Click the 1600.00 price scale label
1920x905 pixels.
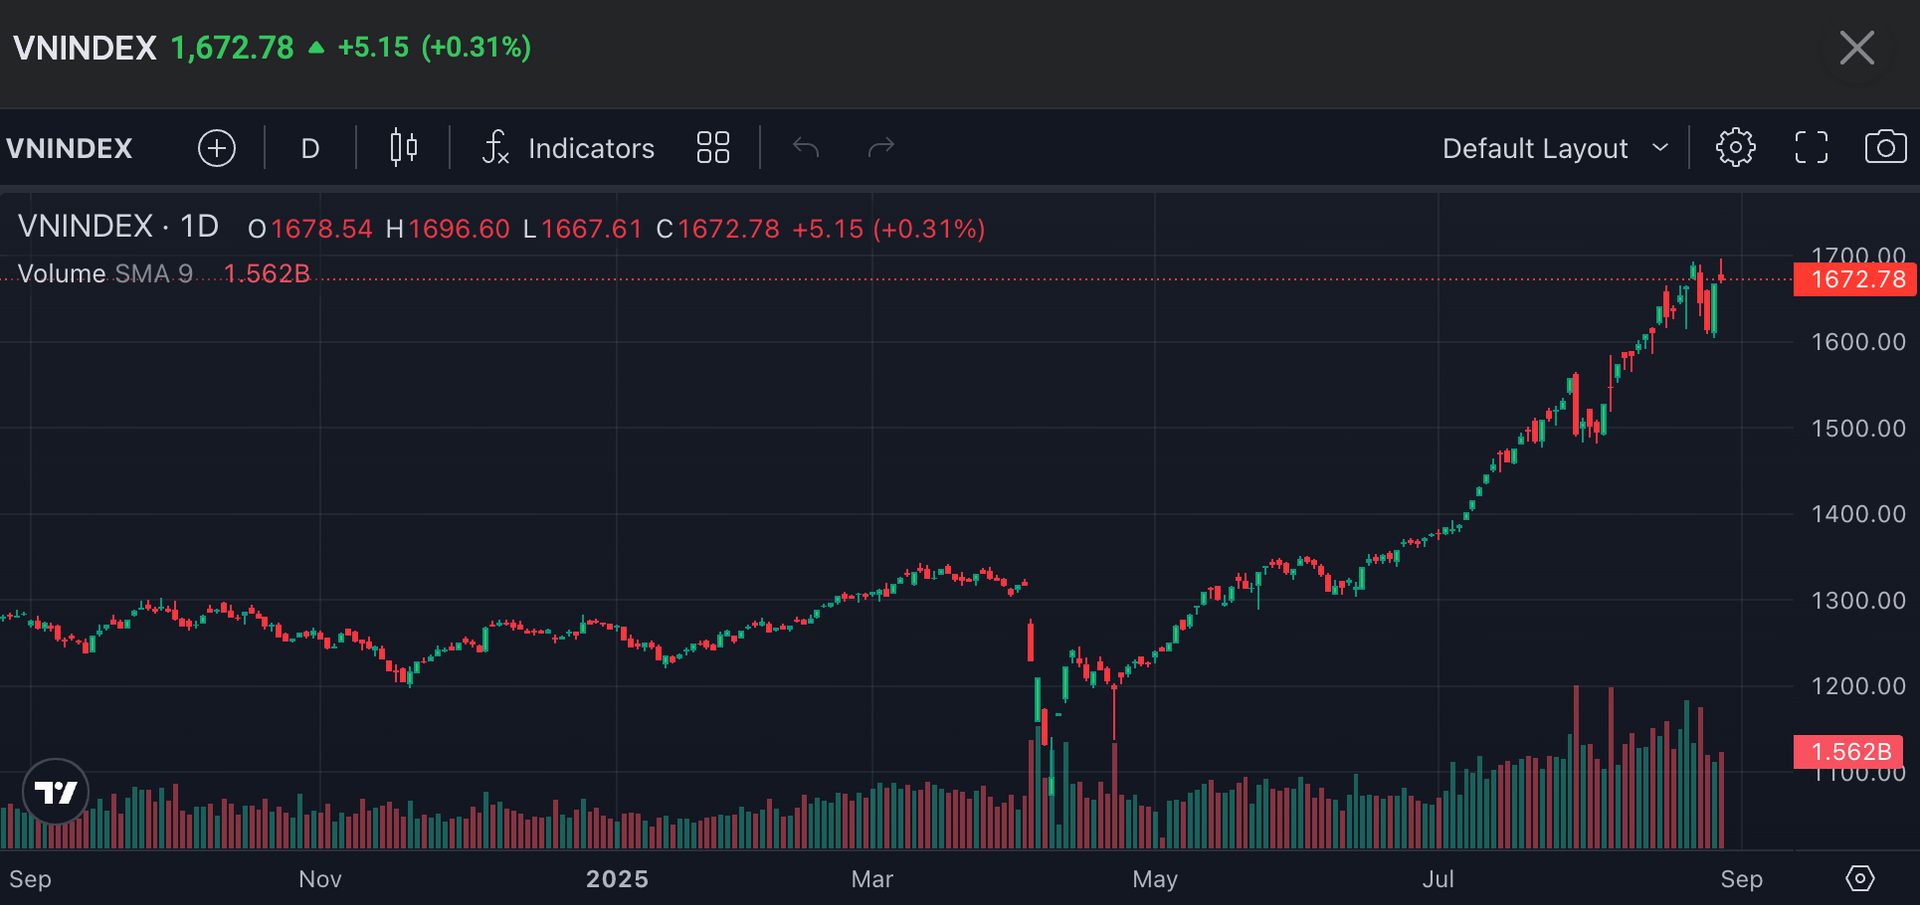[1858, 342]
